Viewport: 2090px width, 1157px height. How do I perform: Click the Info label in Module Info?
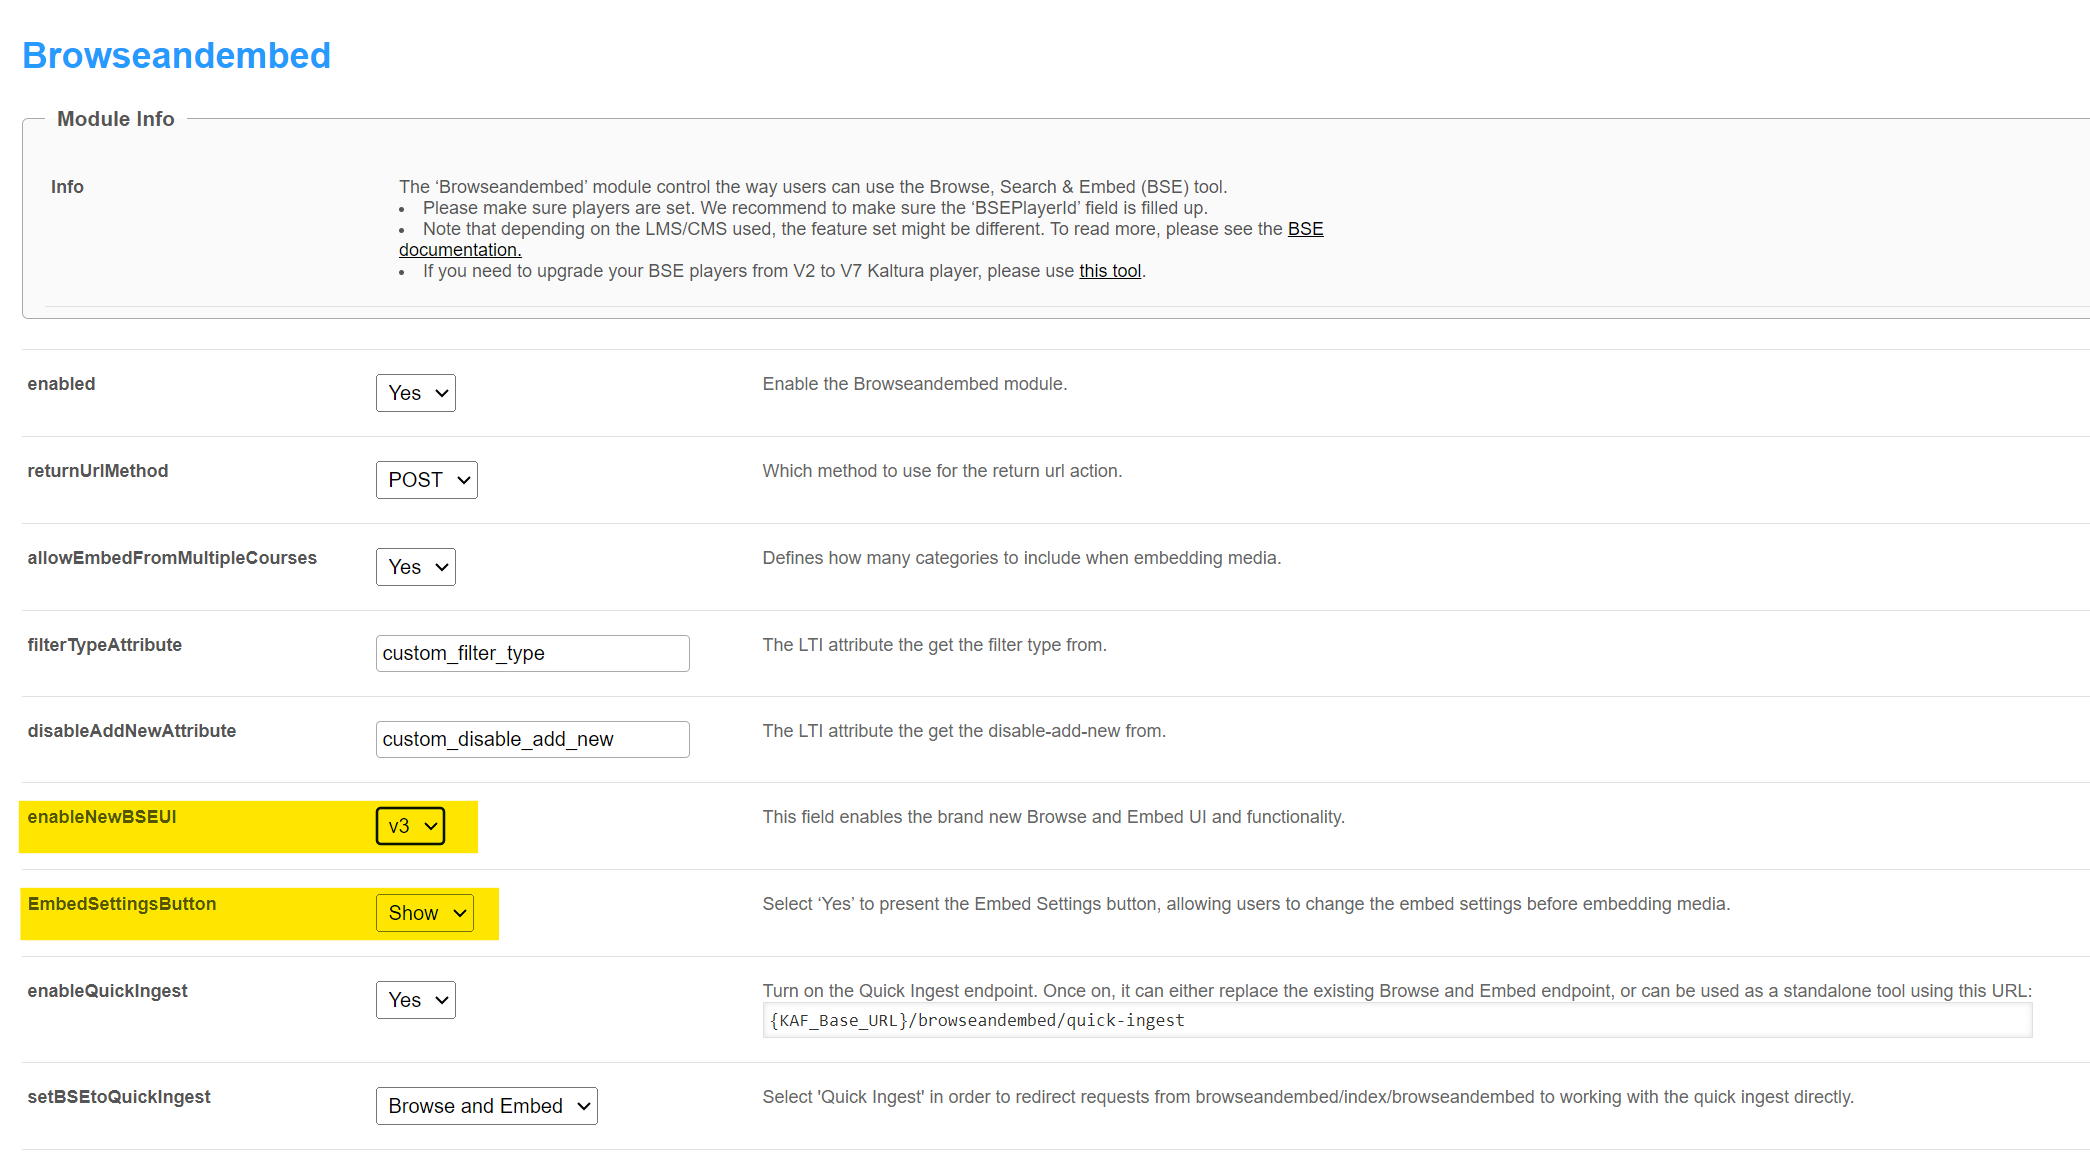coord(67,187)
